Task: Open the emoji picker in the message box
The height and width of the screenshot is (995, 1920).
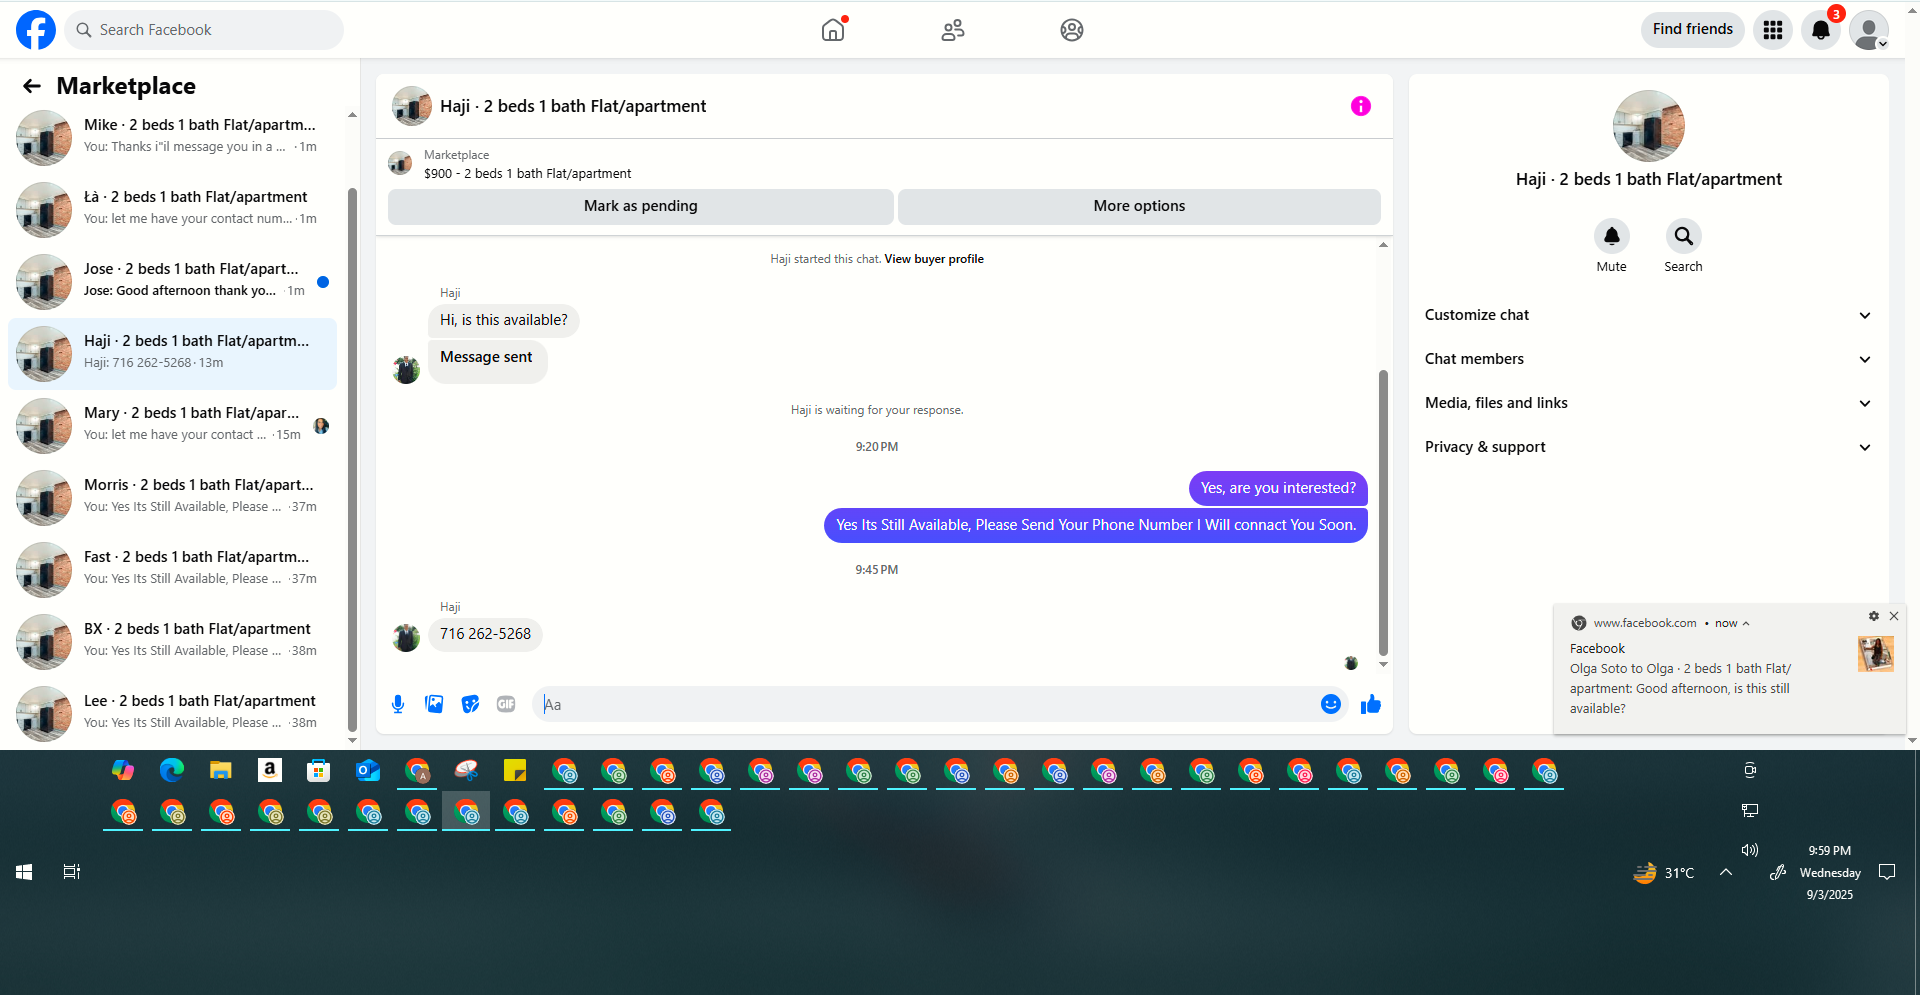Action: [1331, 704]
